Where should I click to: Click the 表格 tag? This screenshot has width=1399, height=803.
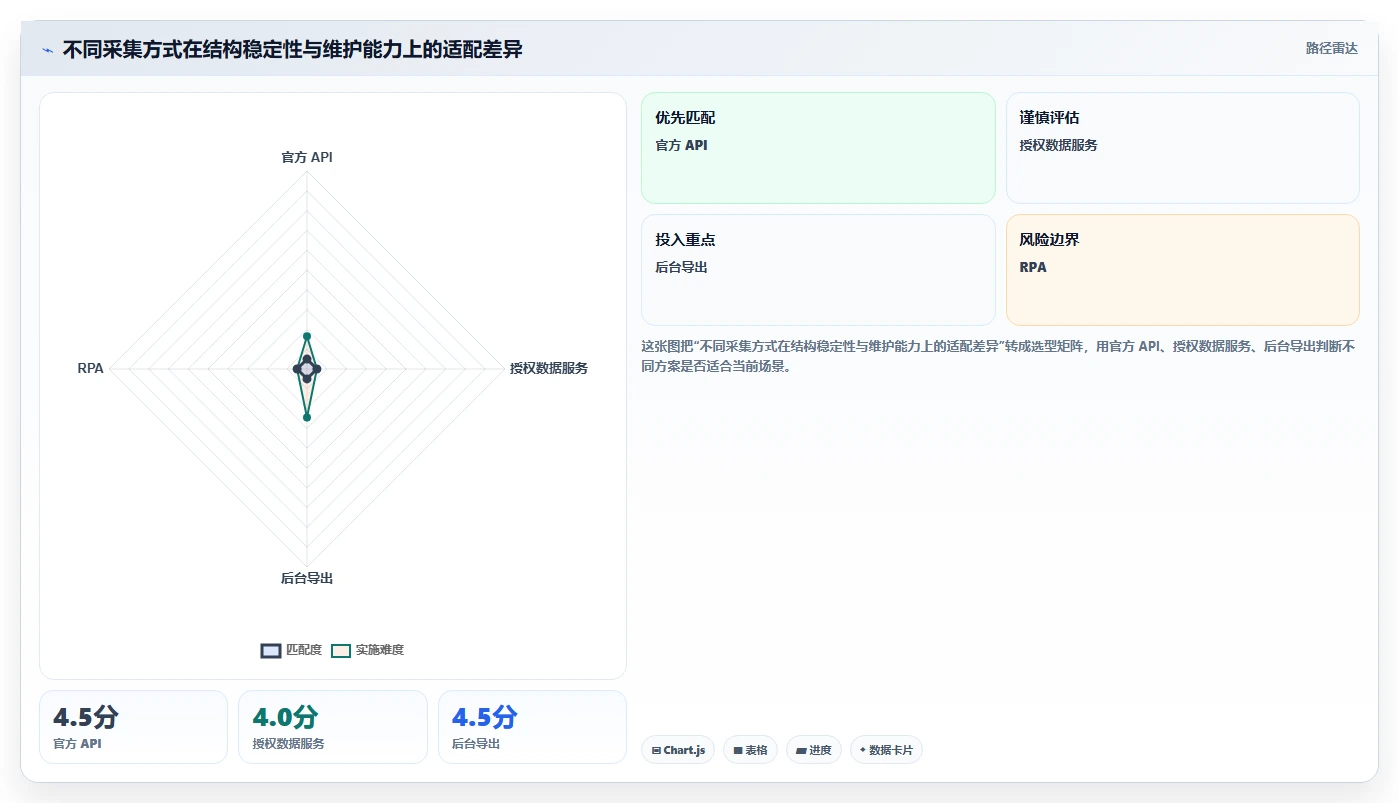coord(750,750)
